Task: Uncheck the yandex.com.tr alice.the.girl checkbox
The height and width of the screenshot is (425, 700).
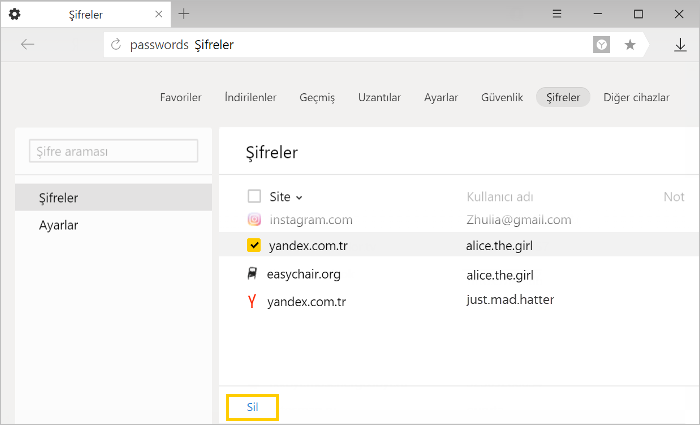Action: tap(254, 245)
